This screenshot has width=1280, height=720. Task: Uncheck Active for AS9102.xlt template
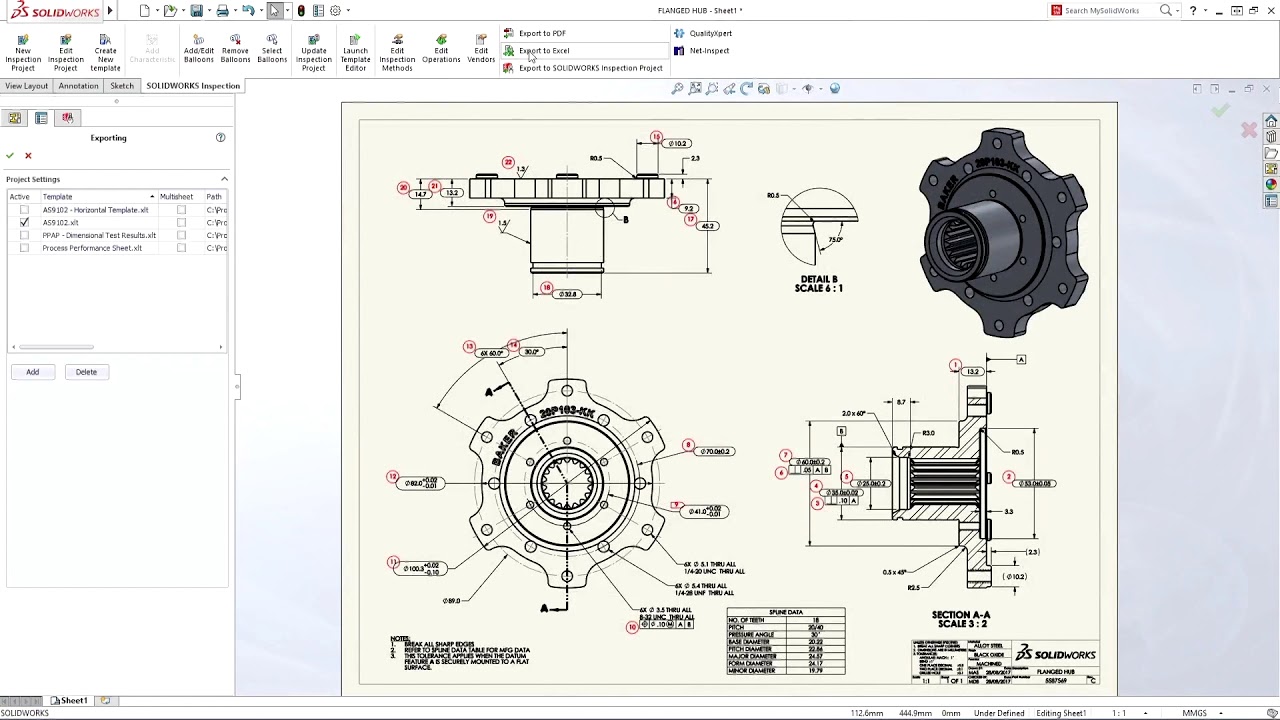(x=24, y=223)
